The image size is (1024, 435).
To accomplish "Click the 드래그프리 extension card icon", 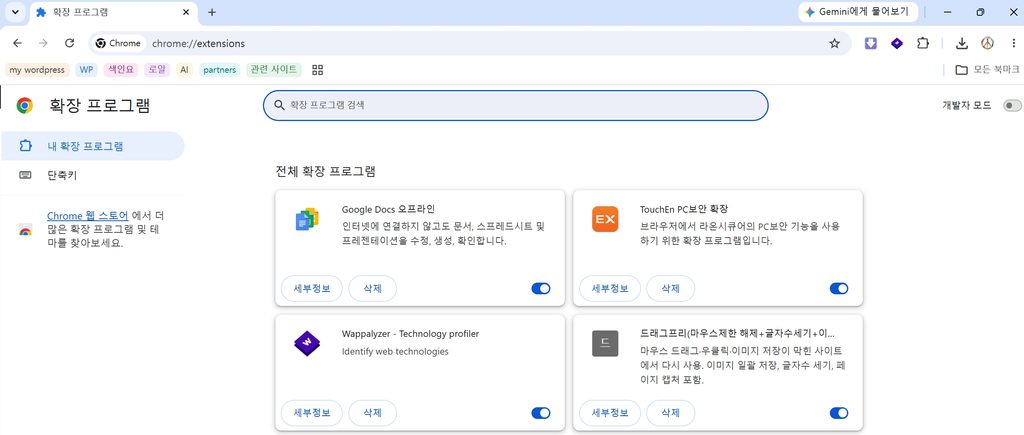I will pos(605,344).
